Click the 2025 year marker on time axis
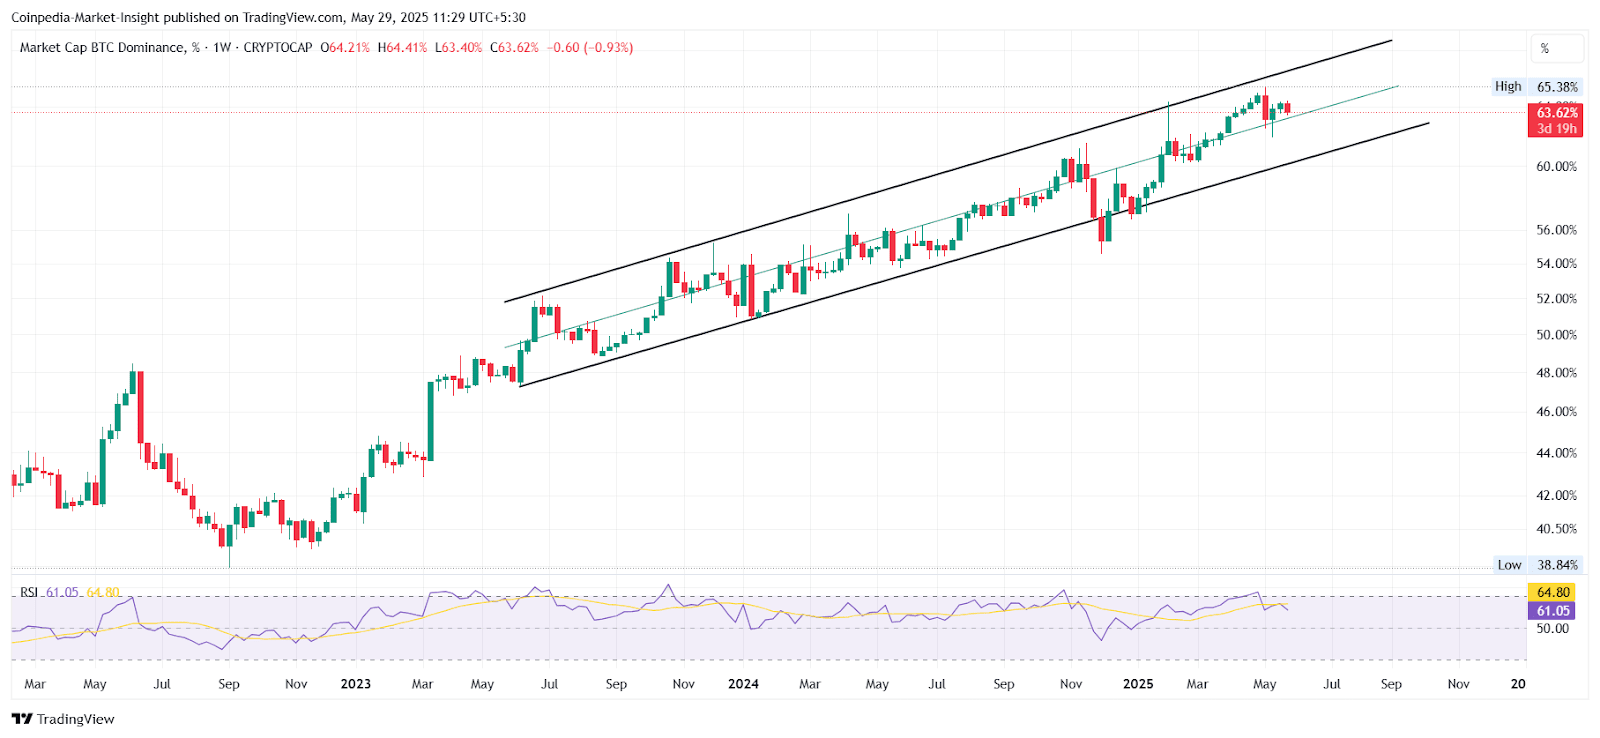 coord(1138,684)
